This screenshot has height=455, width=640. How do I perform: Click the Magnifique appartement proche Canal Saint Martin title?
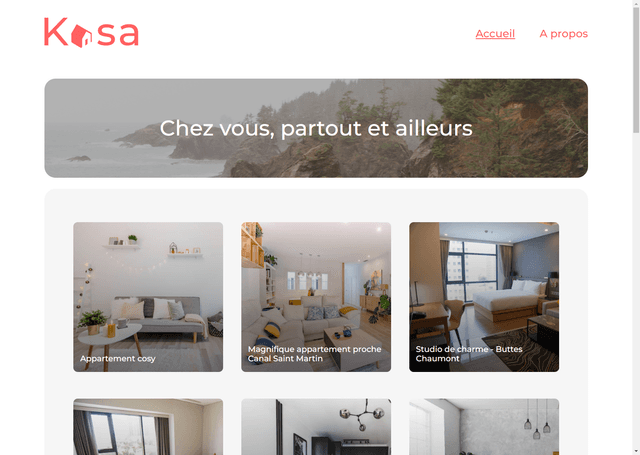pos(314,354)
